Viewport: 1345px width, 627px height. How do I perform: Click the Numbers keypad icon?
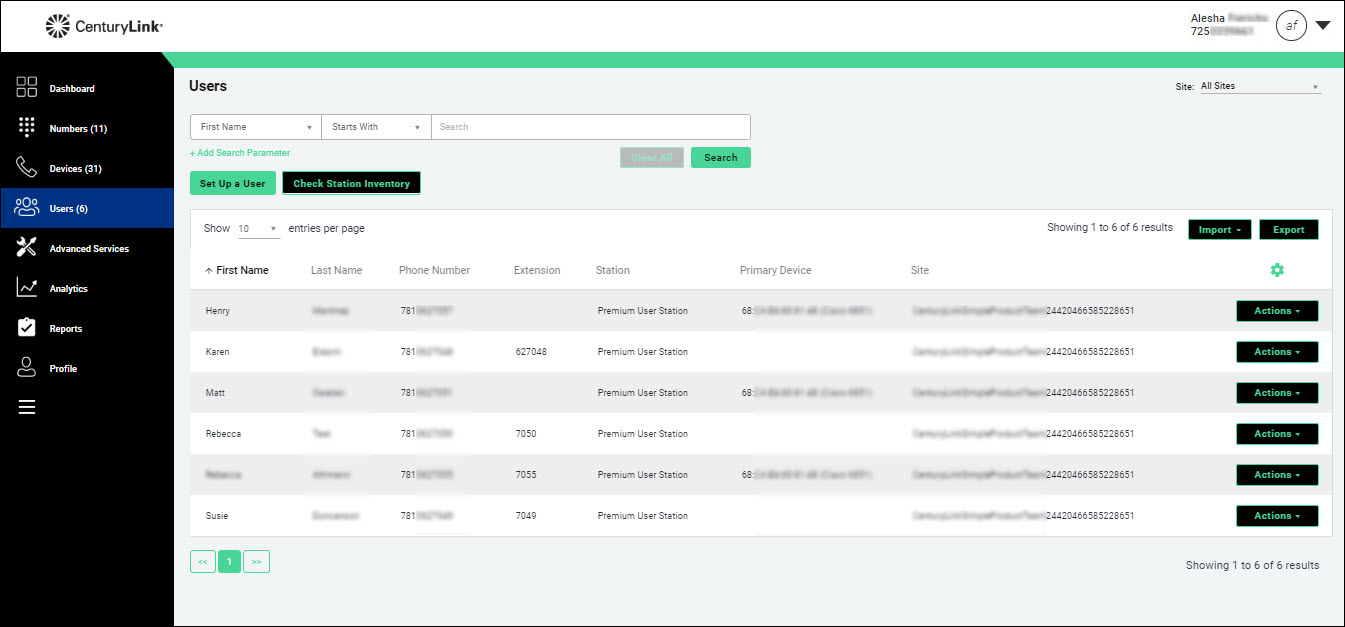coord(27,128)
